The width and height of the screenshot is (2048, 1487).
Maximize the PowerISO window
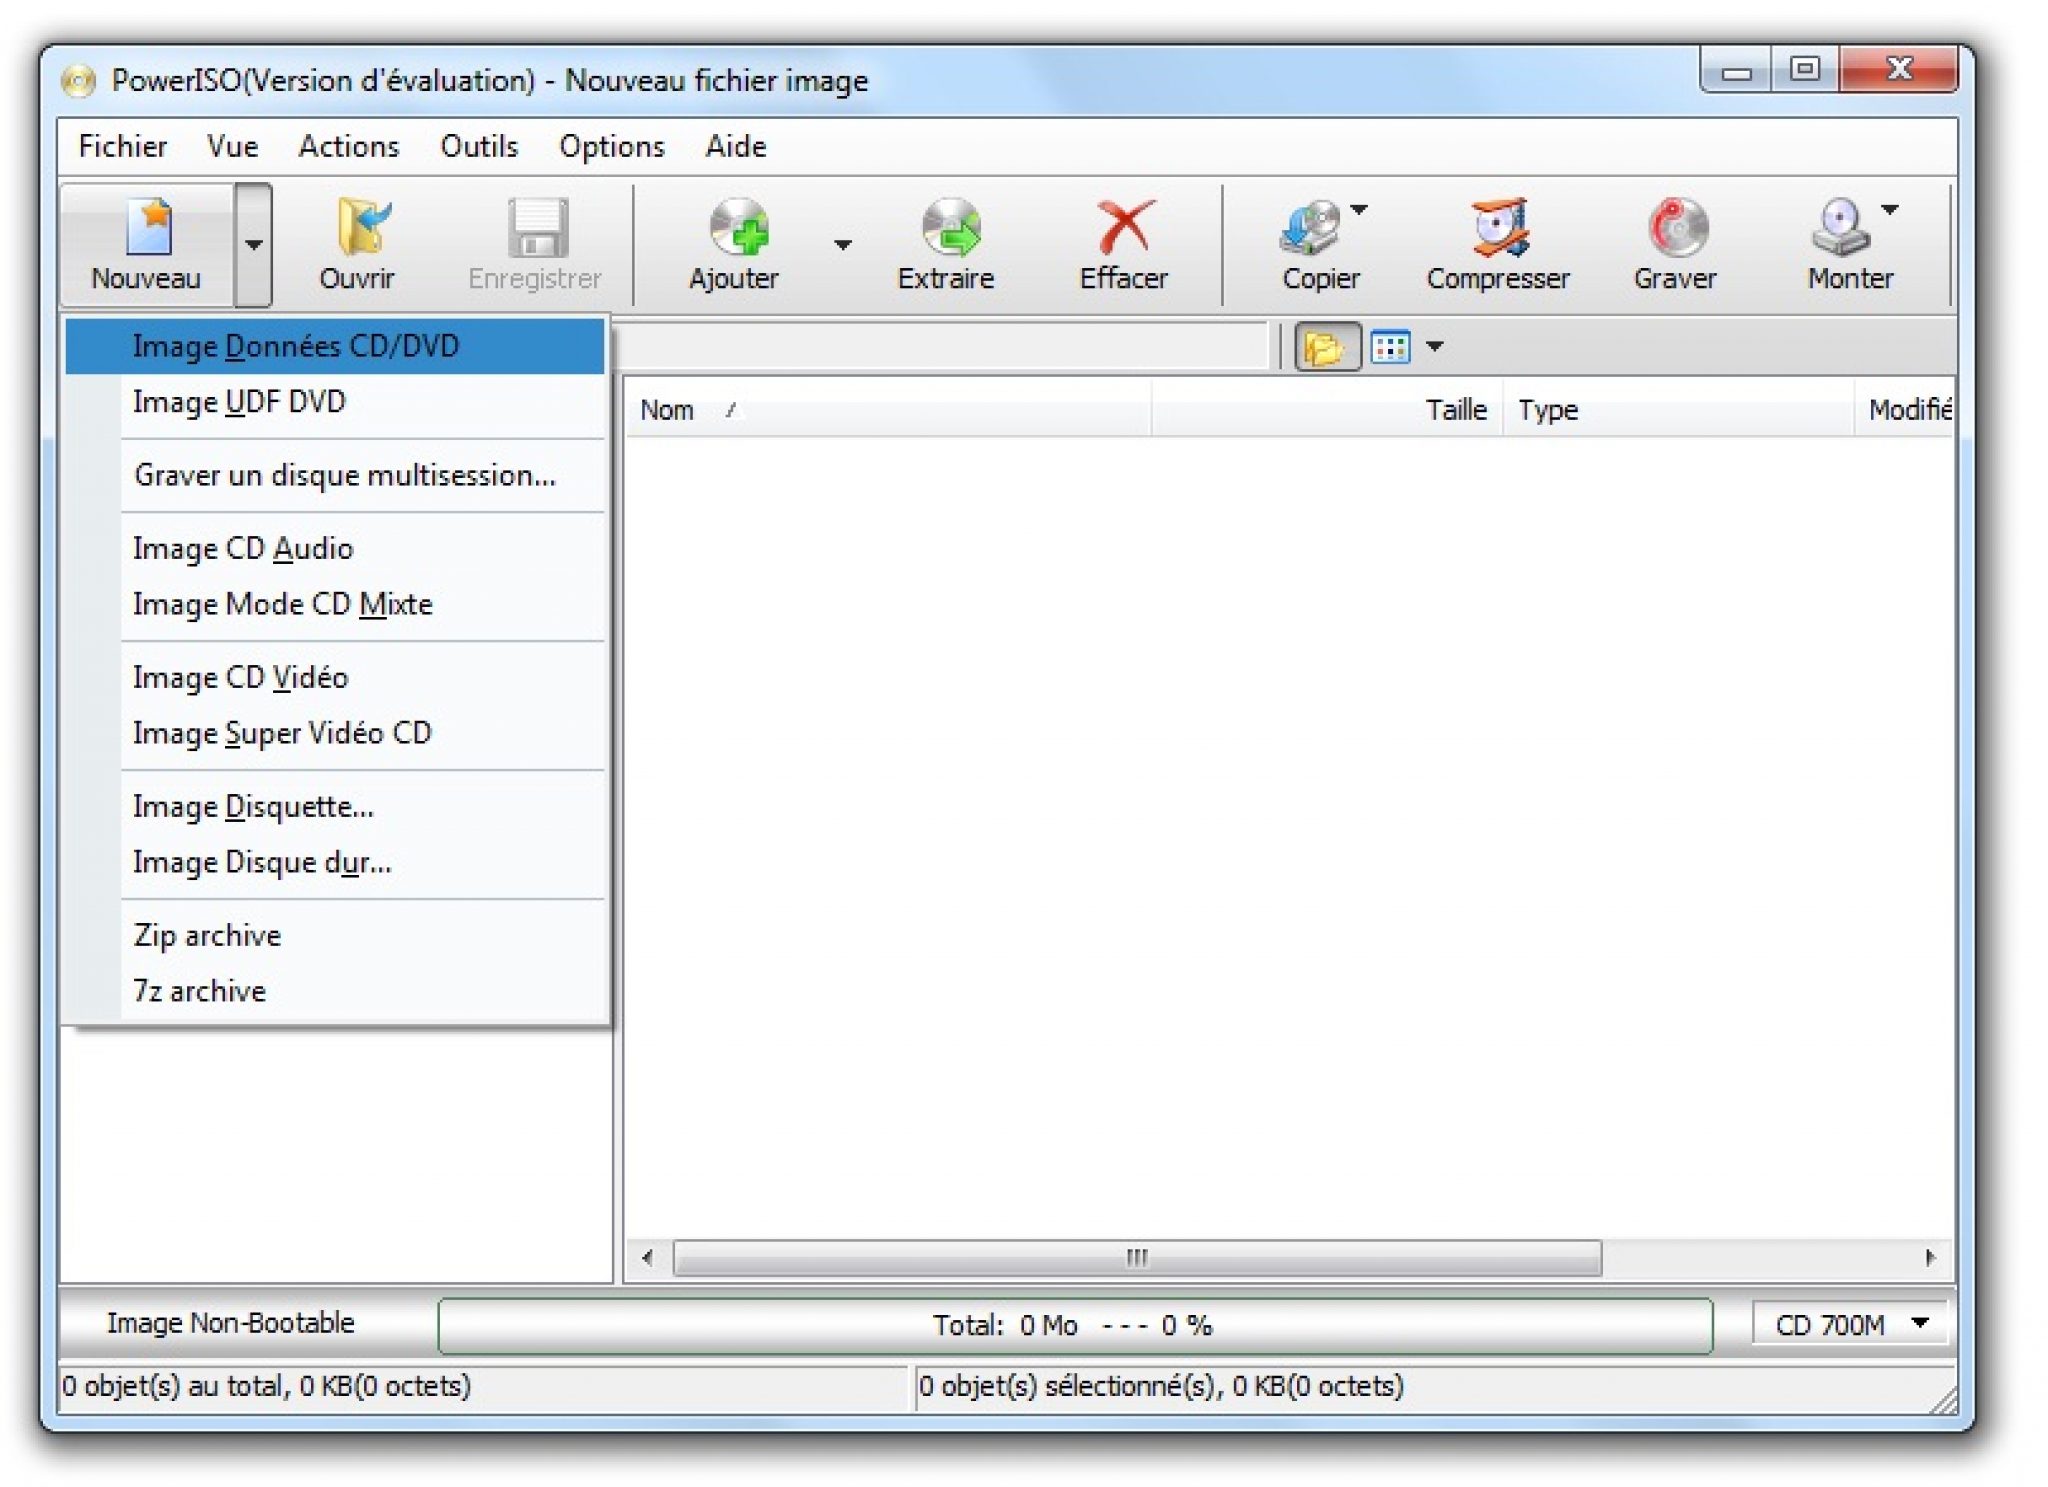pos(1805,69)
